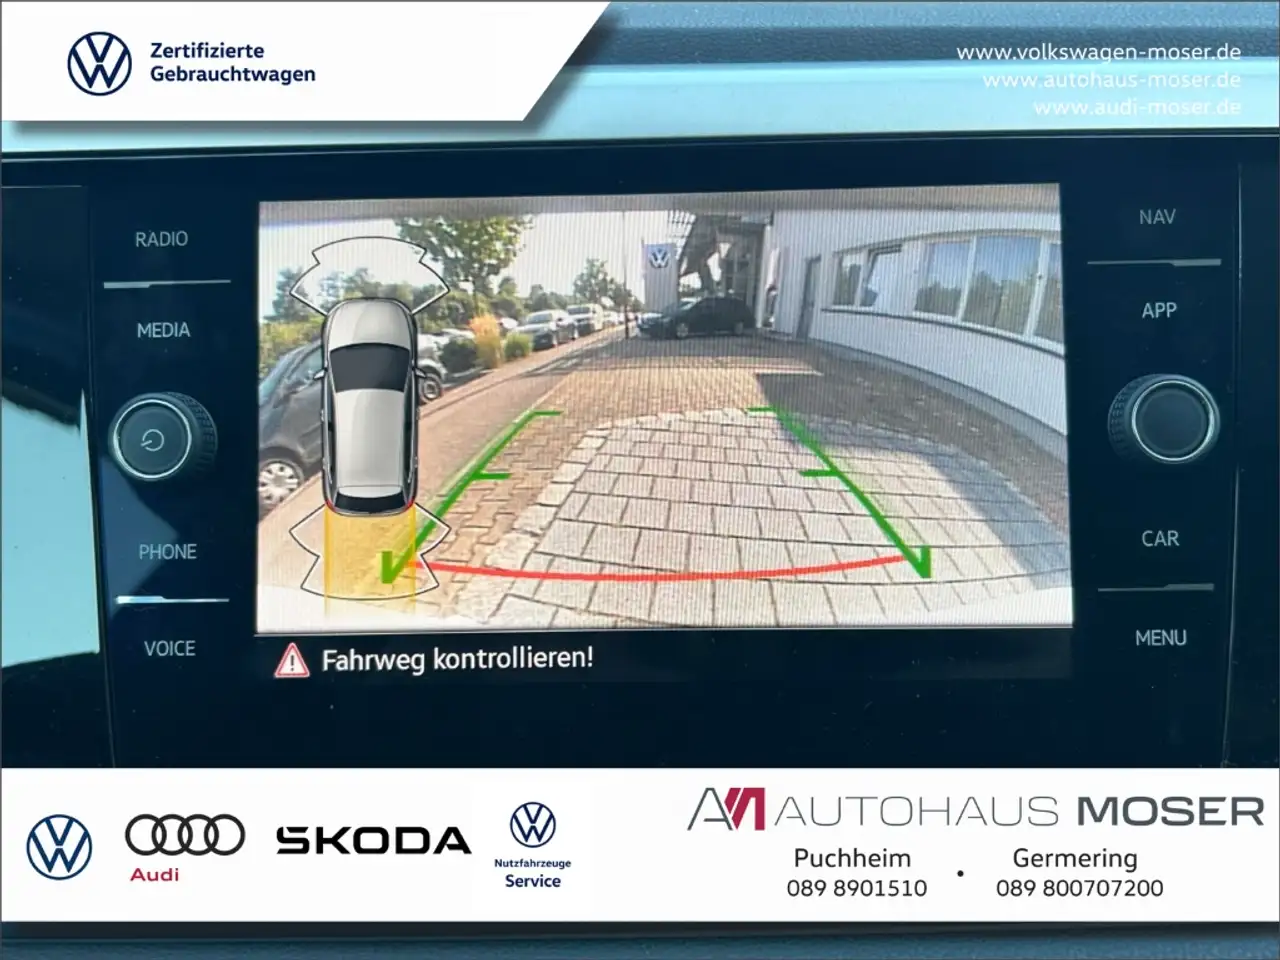This screenshot has width=1280, height=960.
Task: Click the Skoda logo
Action: pos(373,841)
